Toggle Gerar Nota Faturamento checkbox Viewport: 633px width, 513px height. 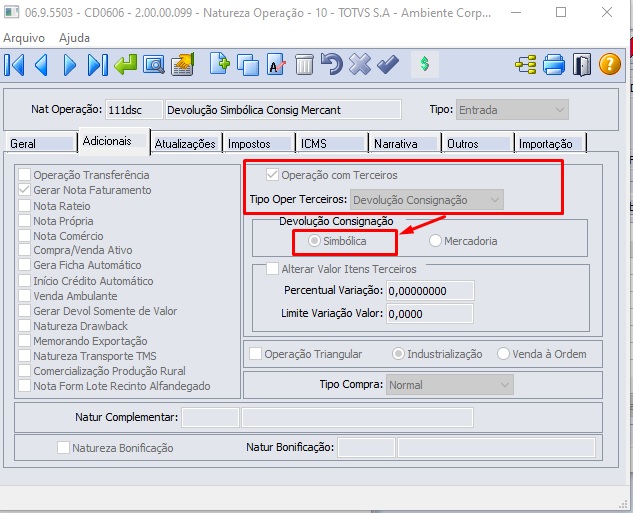(25, 190)
